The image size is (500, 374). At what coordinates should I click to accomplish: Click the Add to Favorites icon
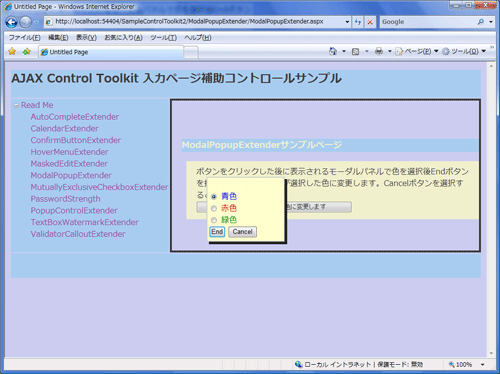[x=26, y=52]
